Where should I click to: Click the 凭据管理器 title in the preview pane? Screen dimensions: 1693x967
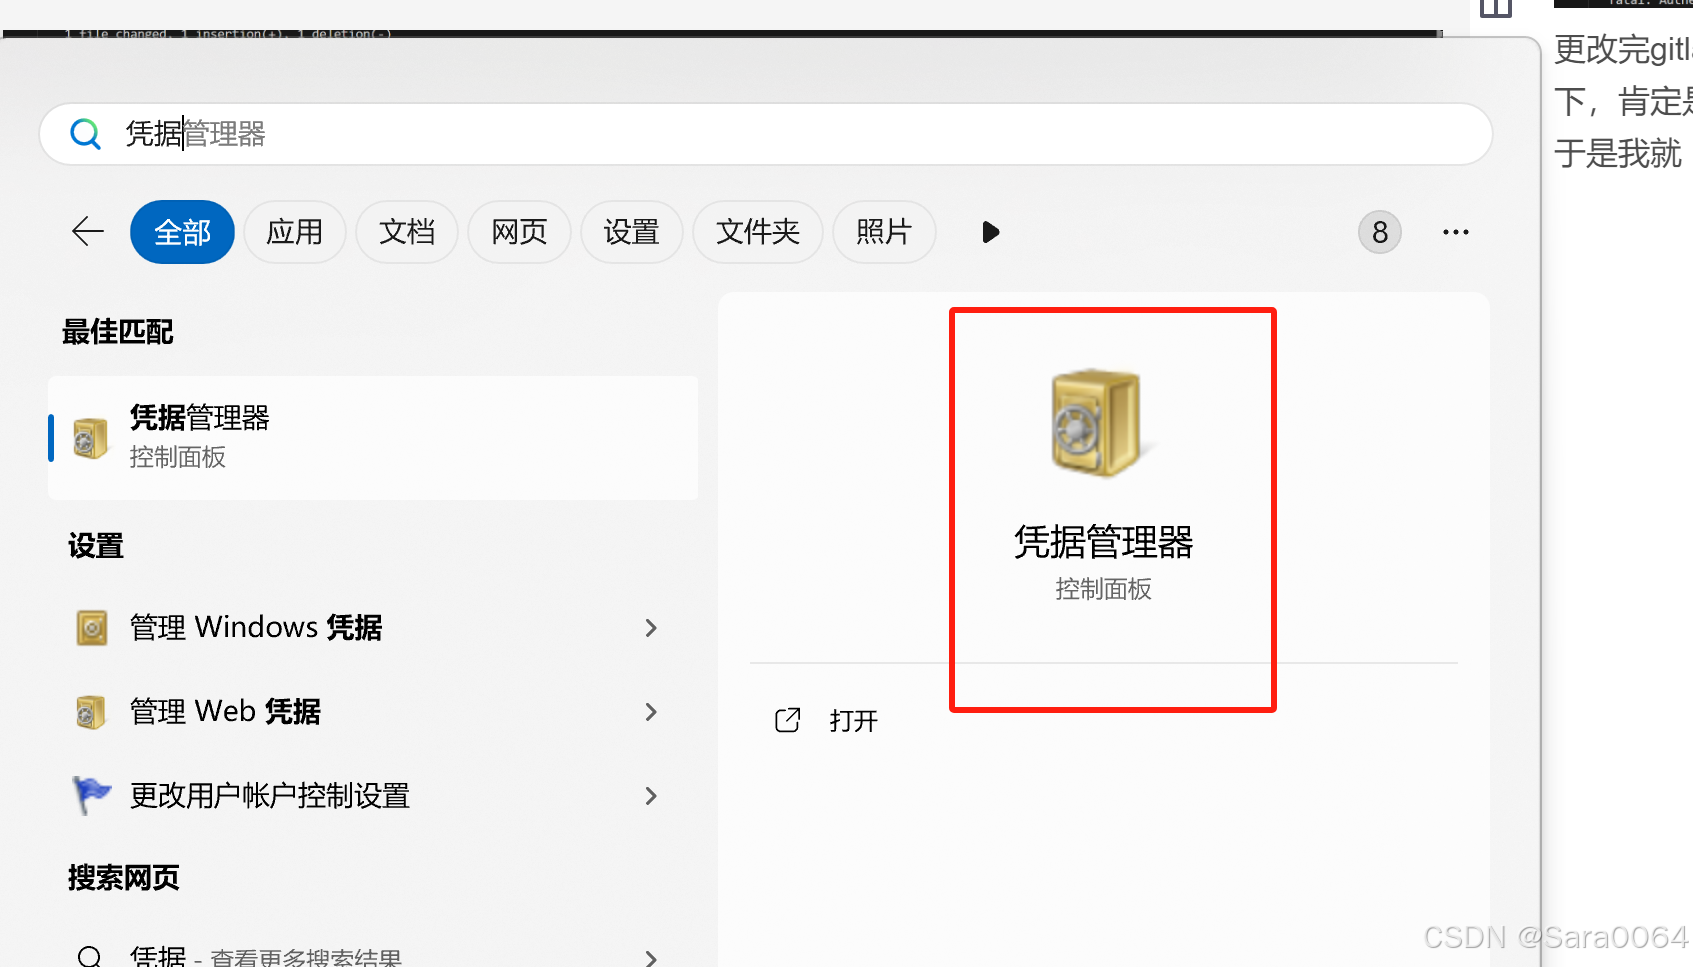click(1103, 542)
